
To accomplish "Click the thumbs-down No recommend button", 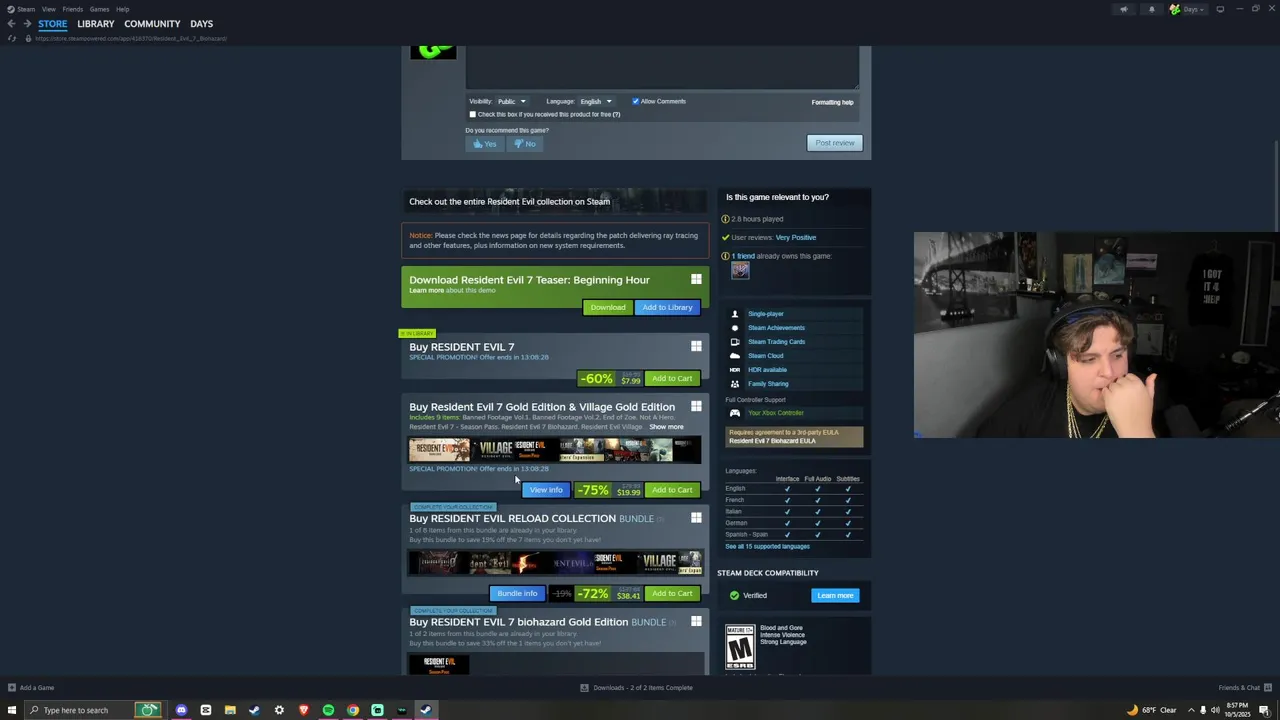I will click(x=525, y=144).
